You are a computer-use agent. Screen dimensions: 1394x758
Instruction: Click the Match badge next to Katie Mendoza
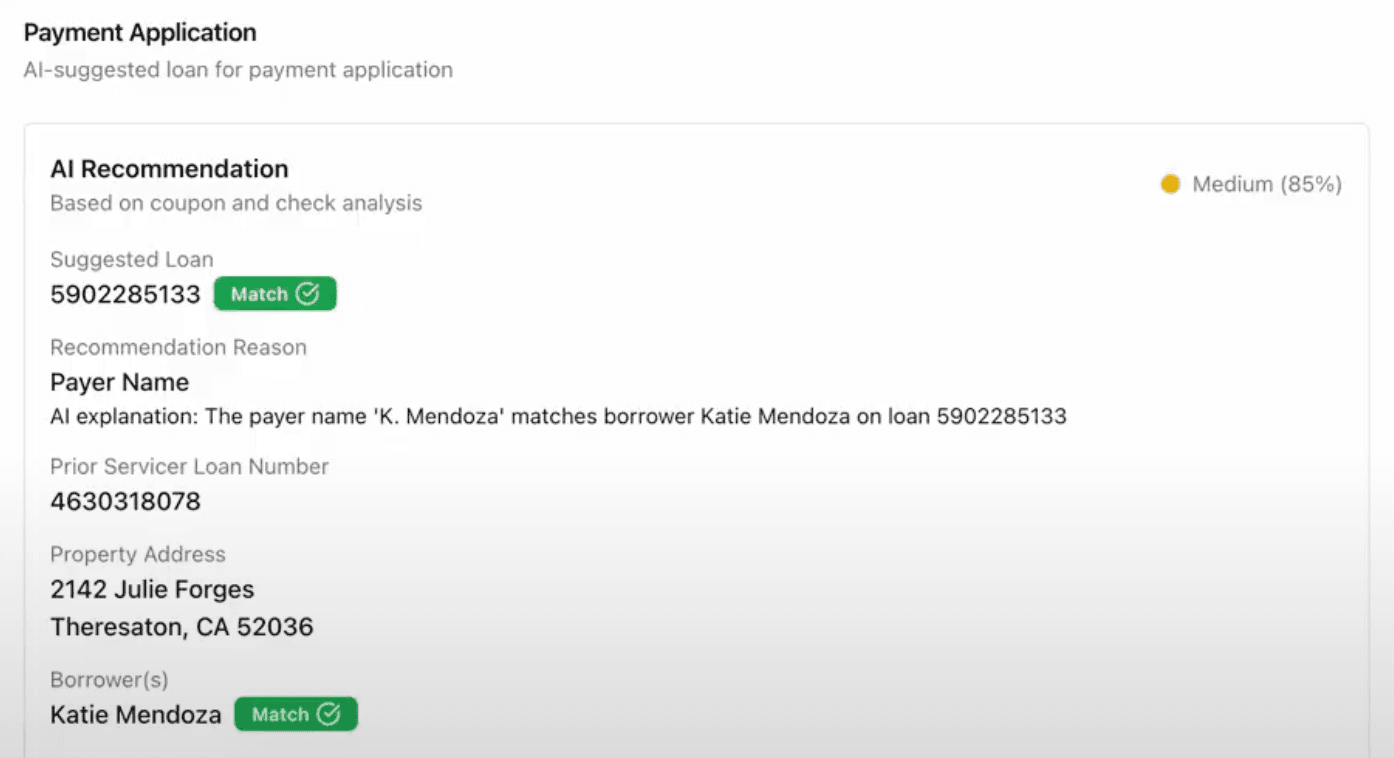click(x=296, y=714)
